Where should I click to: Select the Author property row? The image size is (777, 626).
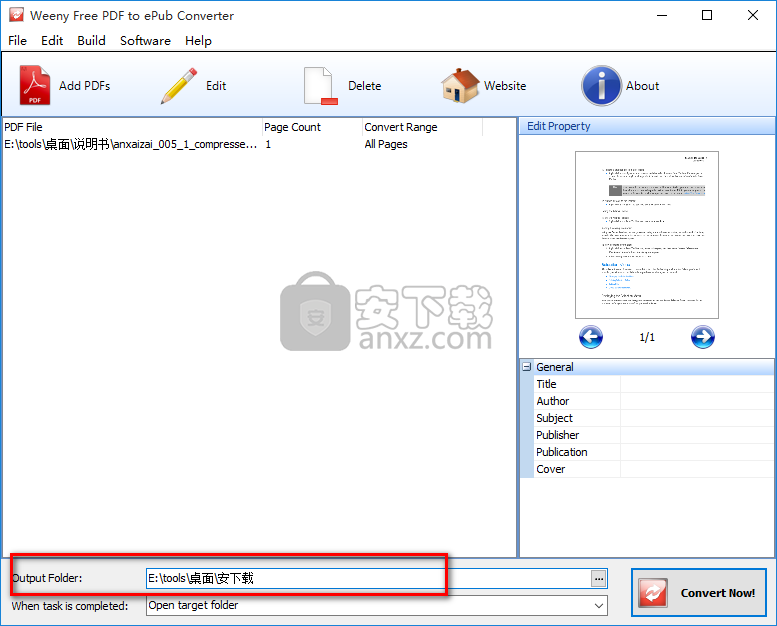(654, 401)
